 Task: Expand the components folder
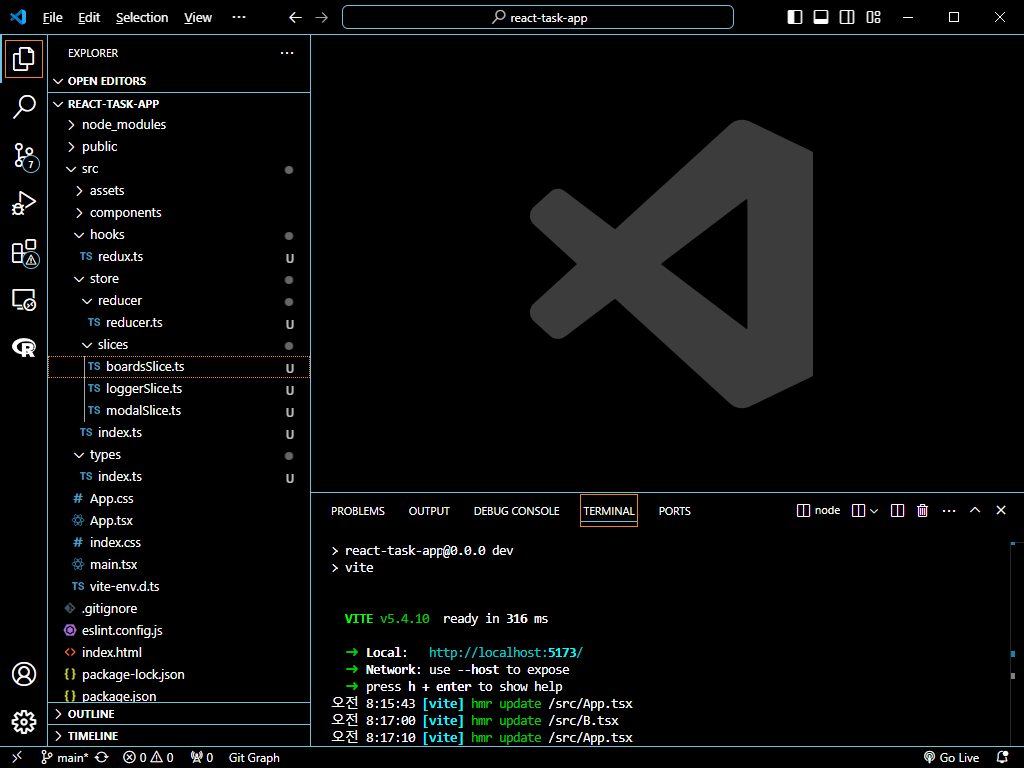pos(179,213)
